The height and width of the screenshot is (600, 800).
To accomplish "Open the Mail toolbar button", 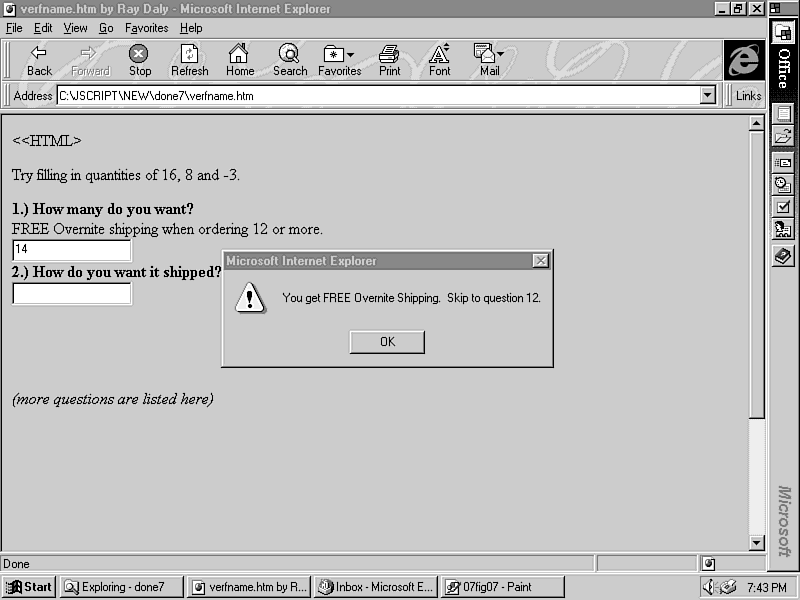I will tap(489, 60).
